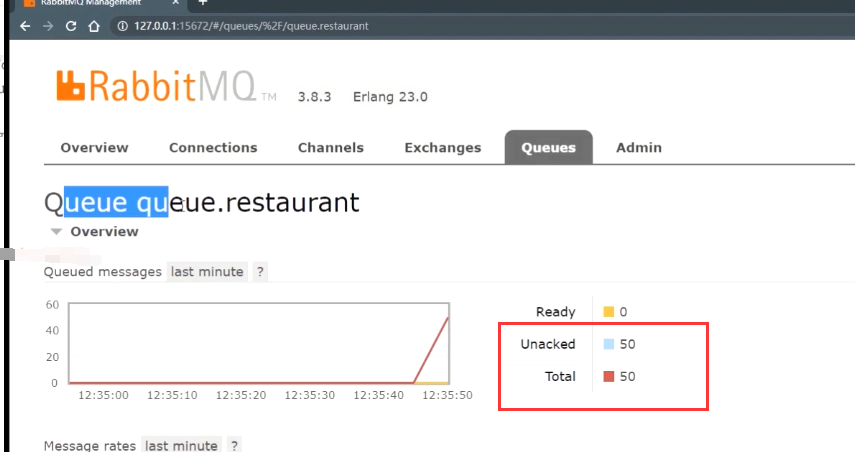Close the RabbitMQ Management browser tab
The image size is (855, 452).
[176, 3]
